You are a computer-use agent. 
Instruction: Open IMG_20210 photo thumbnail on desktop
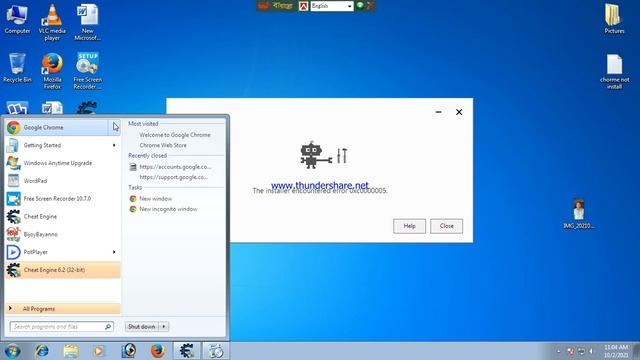pyautogui.click(x=578, y=214)
